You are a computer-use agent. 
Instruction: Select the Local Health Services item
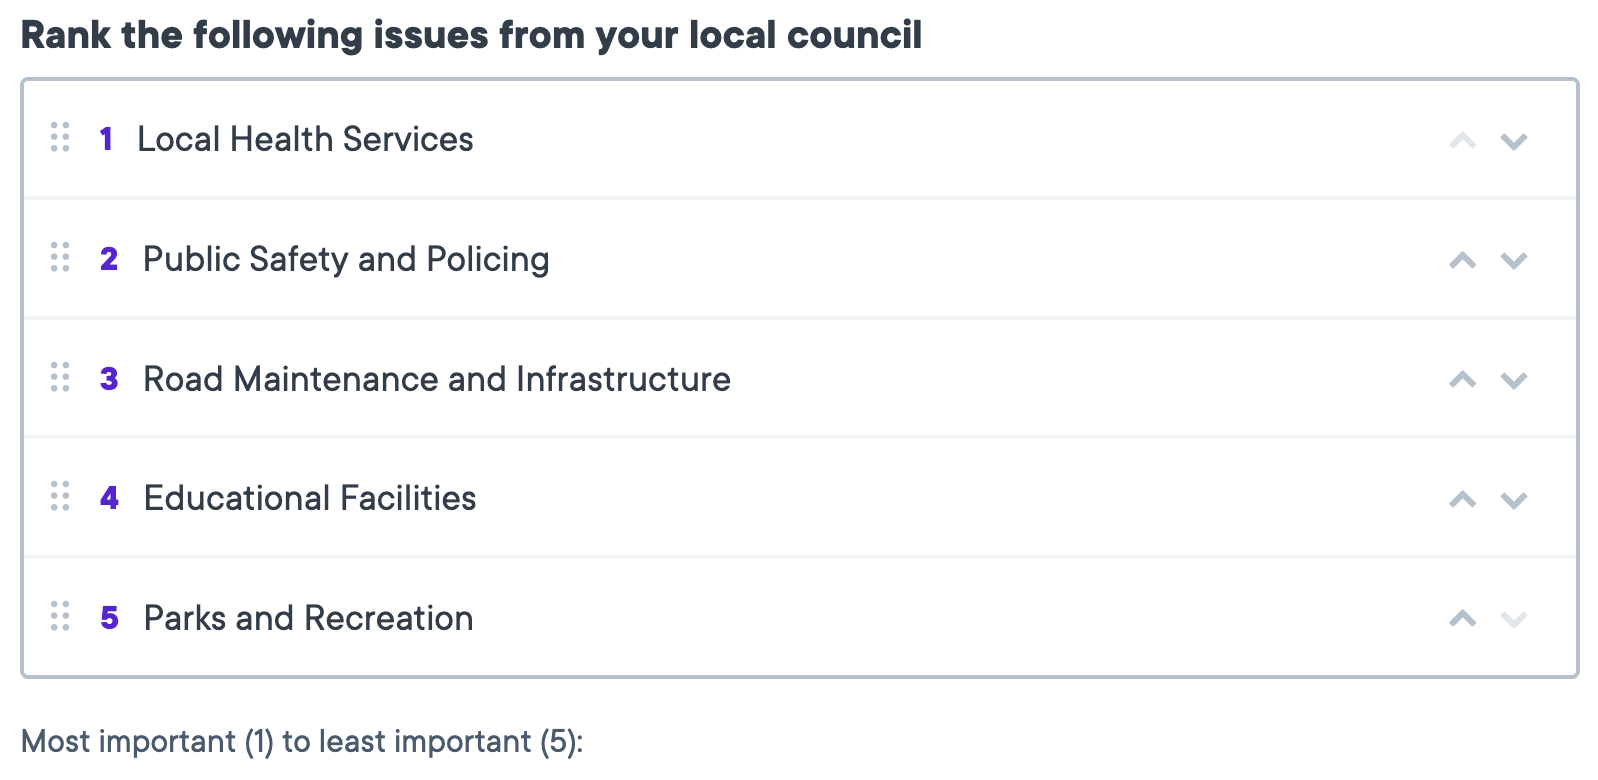point(305,139)
